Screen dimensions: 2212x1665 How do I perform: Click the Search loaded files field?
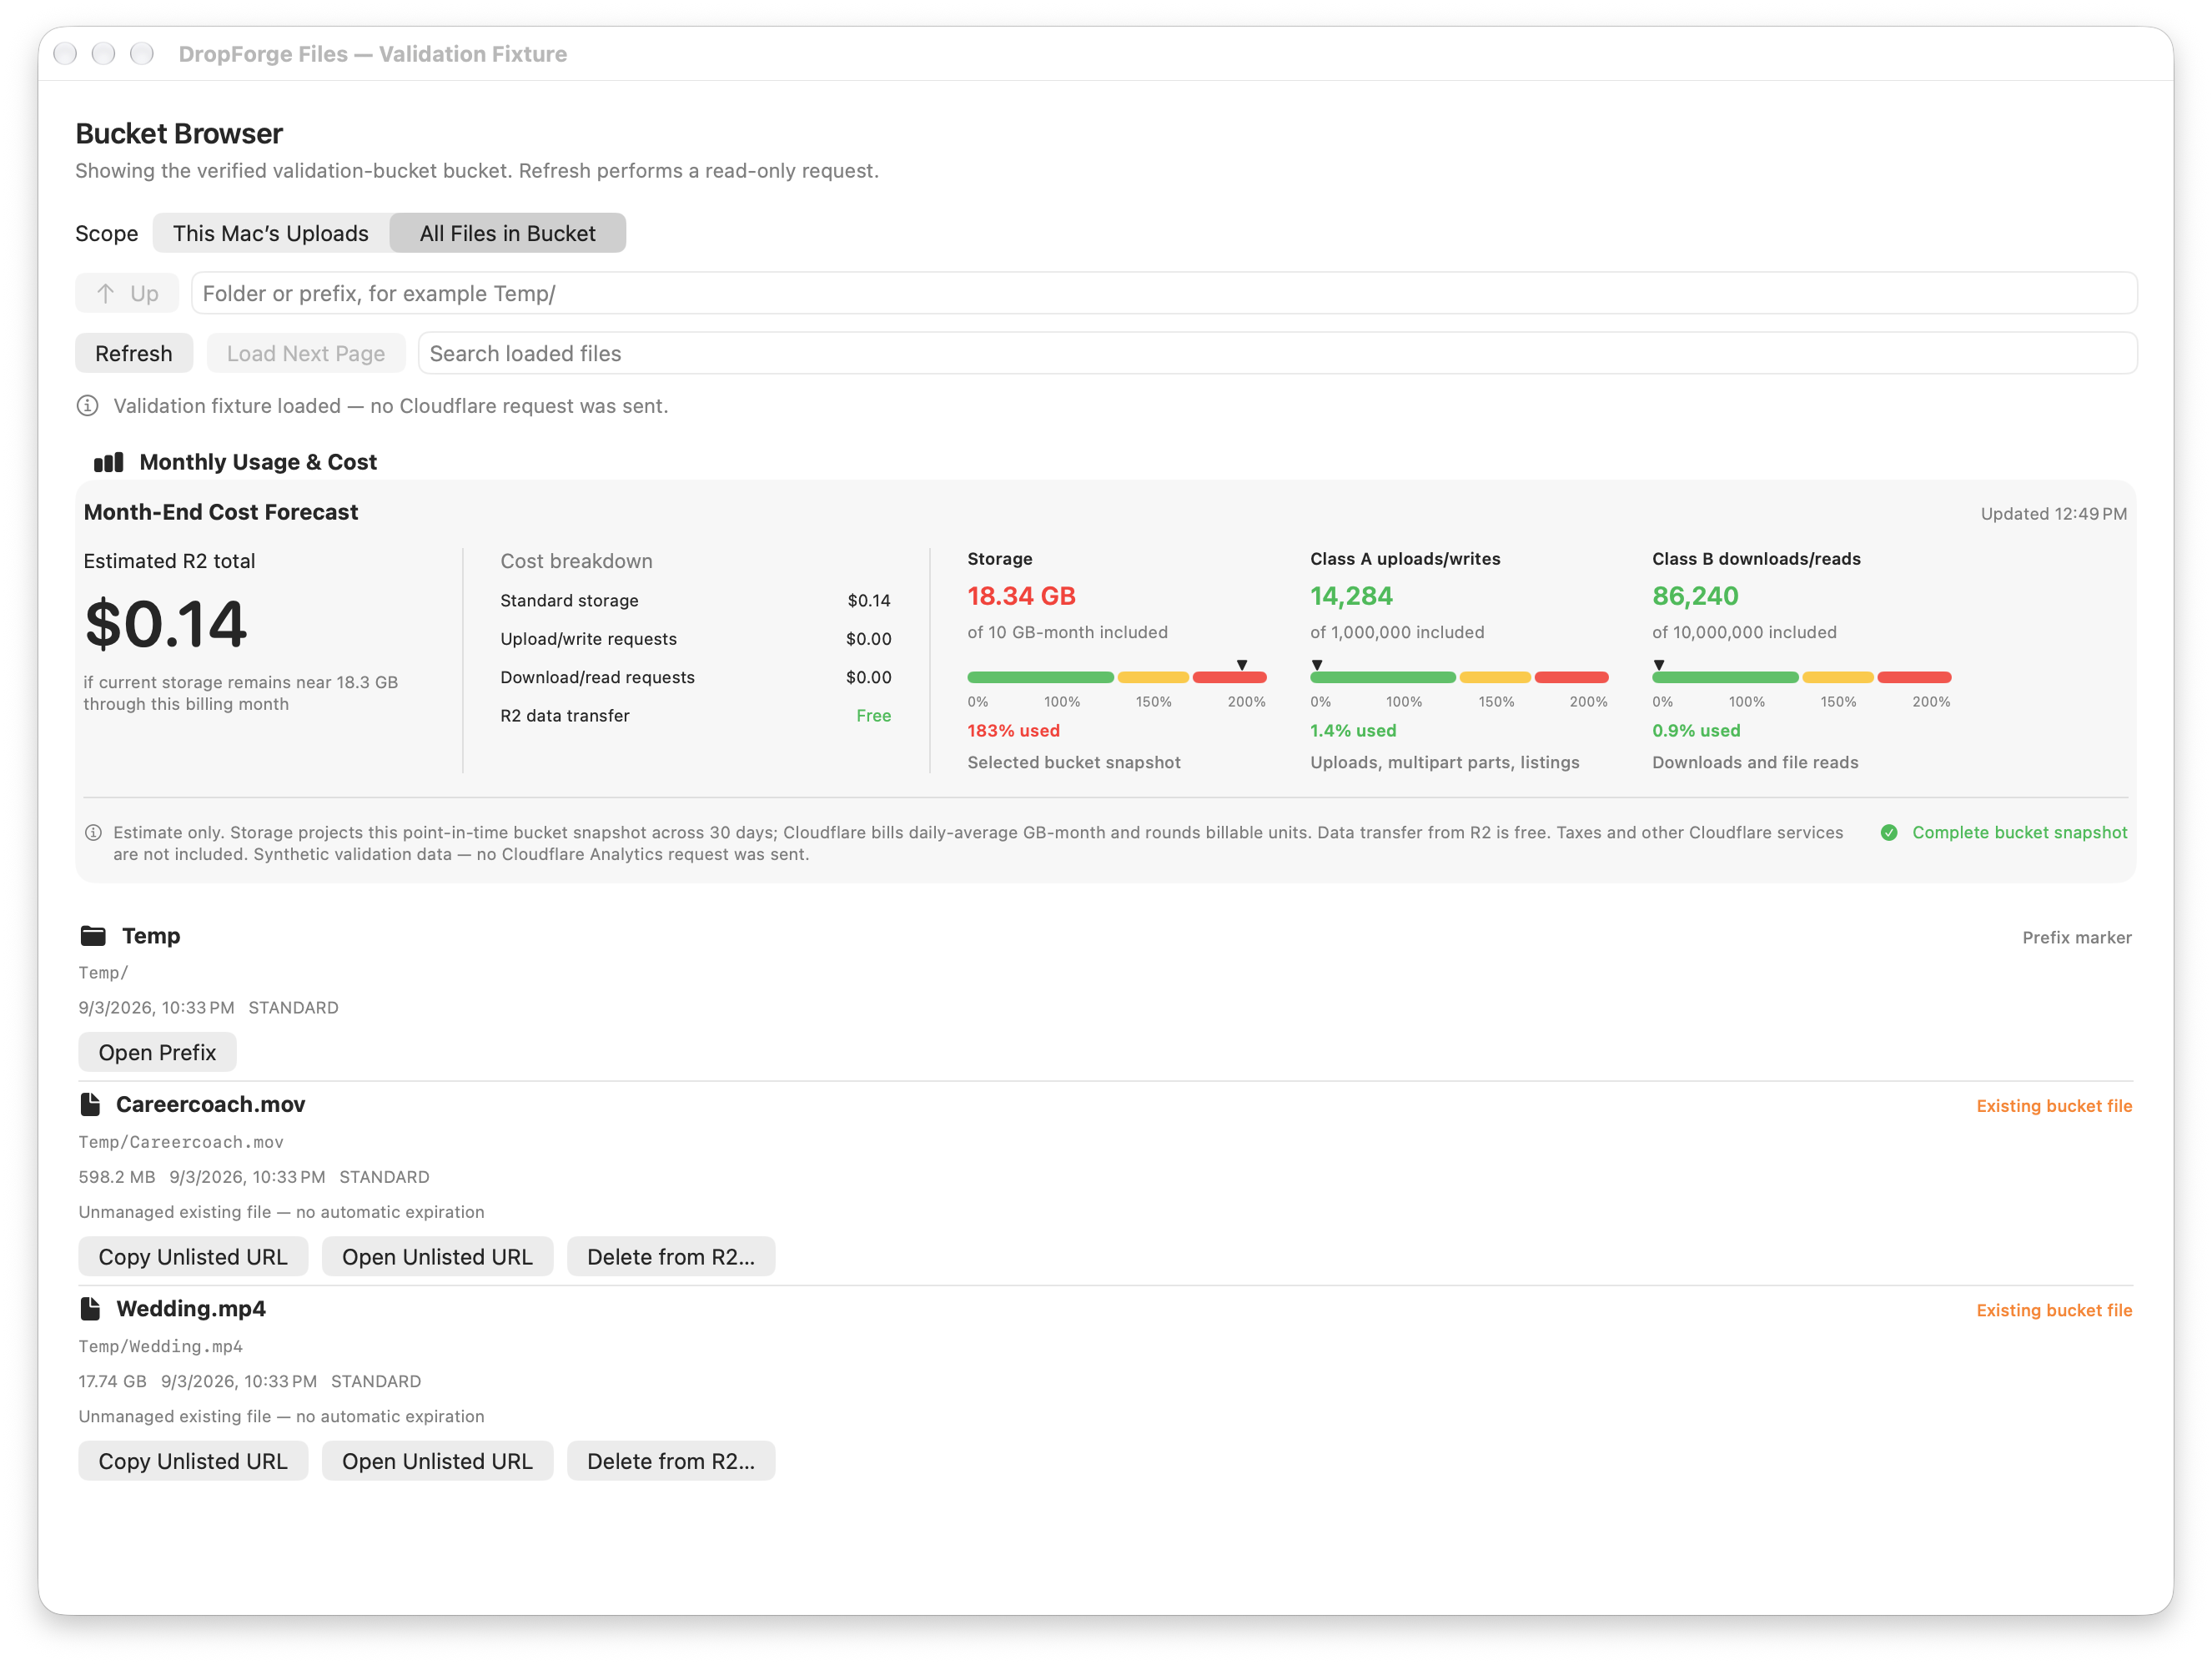click(1277, 353)
